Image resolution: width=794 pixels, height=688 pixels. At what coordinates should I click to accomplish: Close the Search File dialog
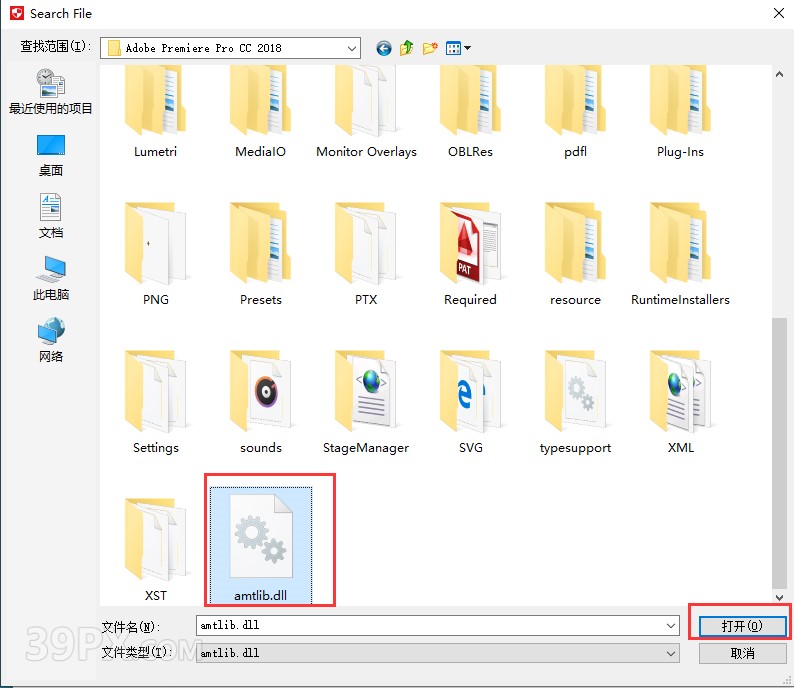point(779,13)
